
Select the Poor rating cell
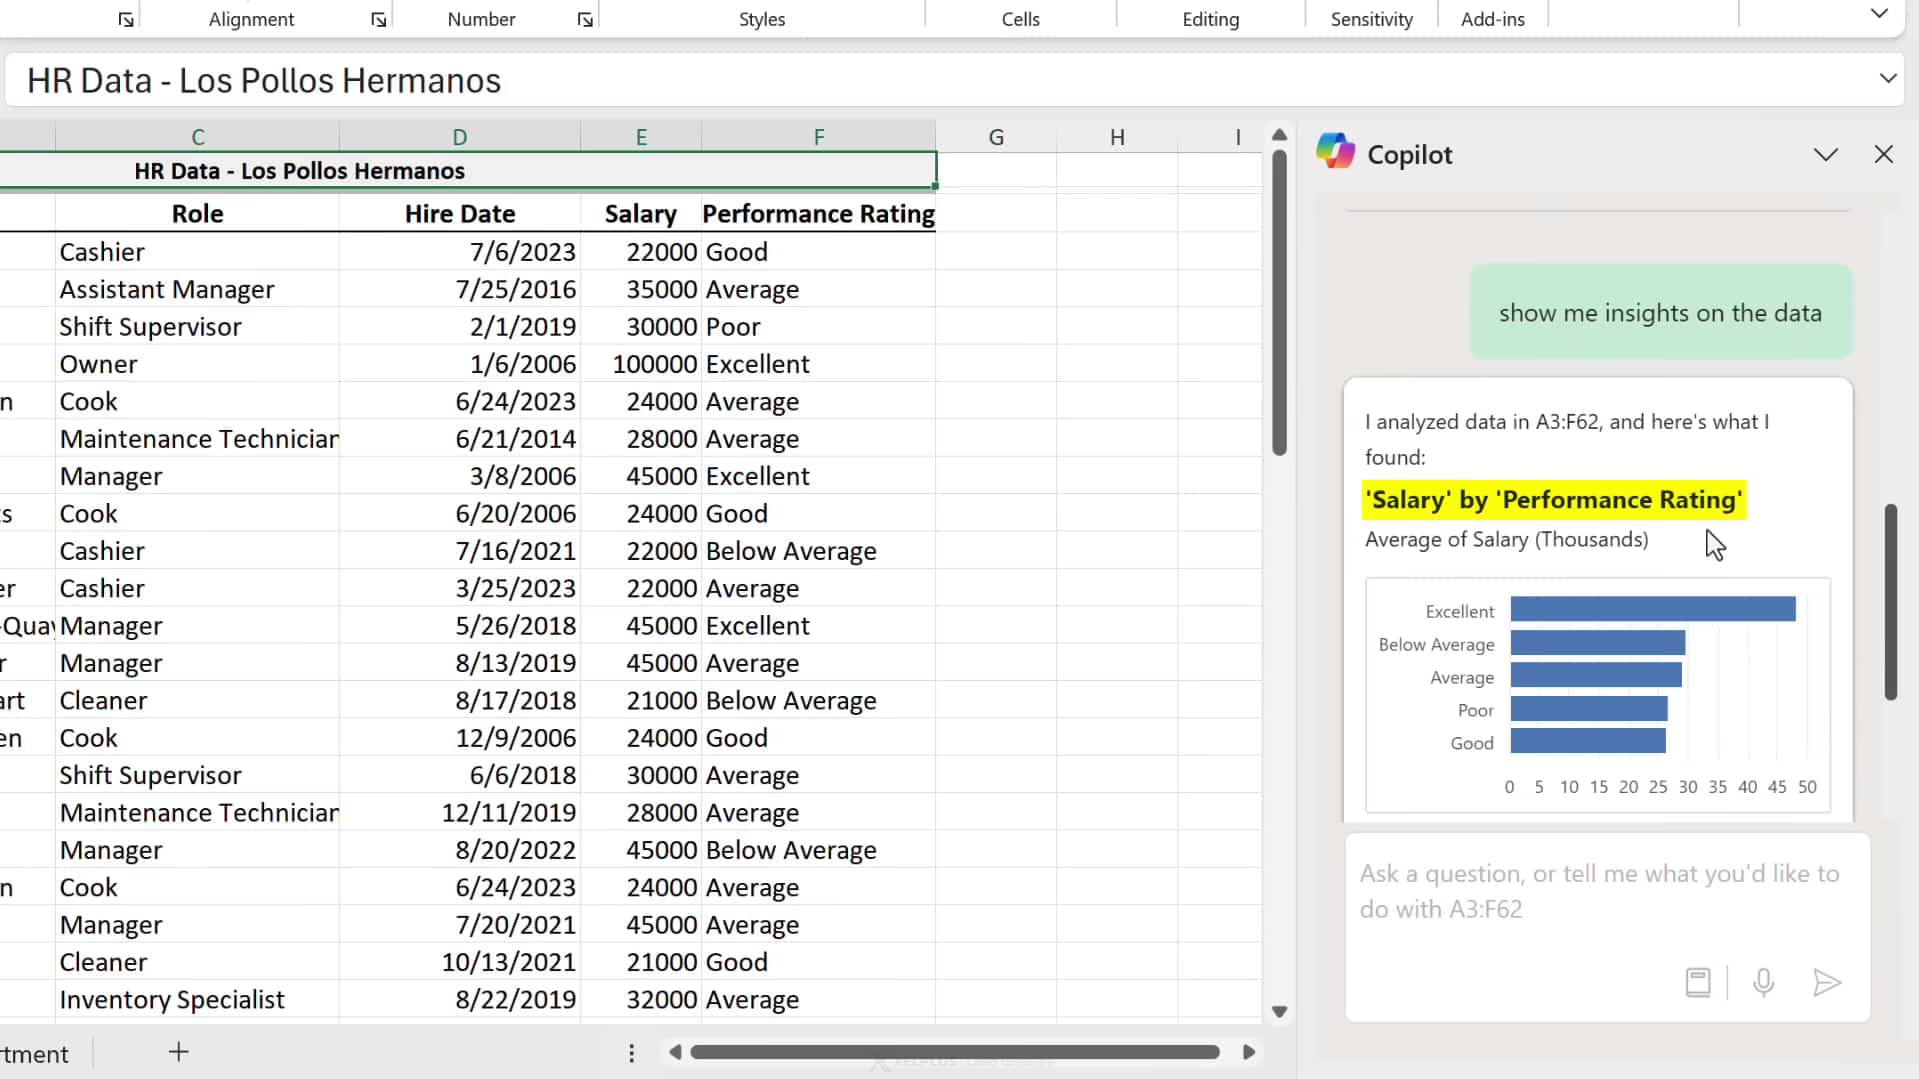coord(818,327)
